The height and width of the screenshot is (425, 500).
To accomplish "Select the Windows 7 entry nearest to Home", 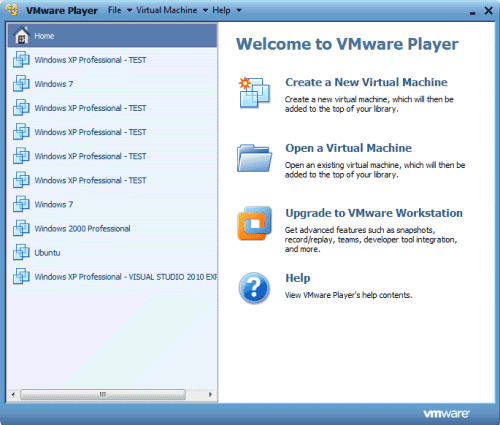I will pos(112,84).
